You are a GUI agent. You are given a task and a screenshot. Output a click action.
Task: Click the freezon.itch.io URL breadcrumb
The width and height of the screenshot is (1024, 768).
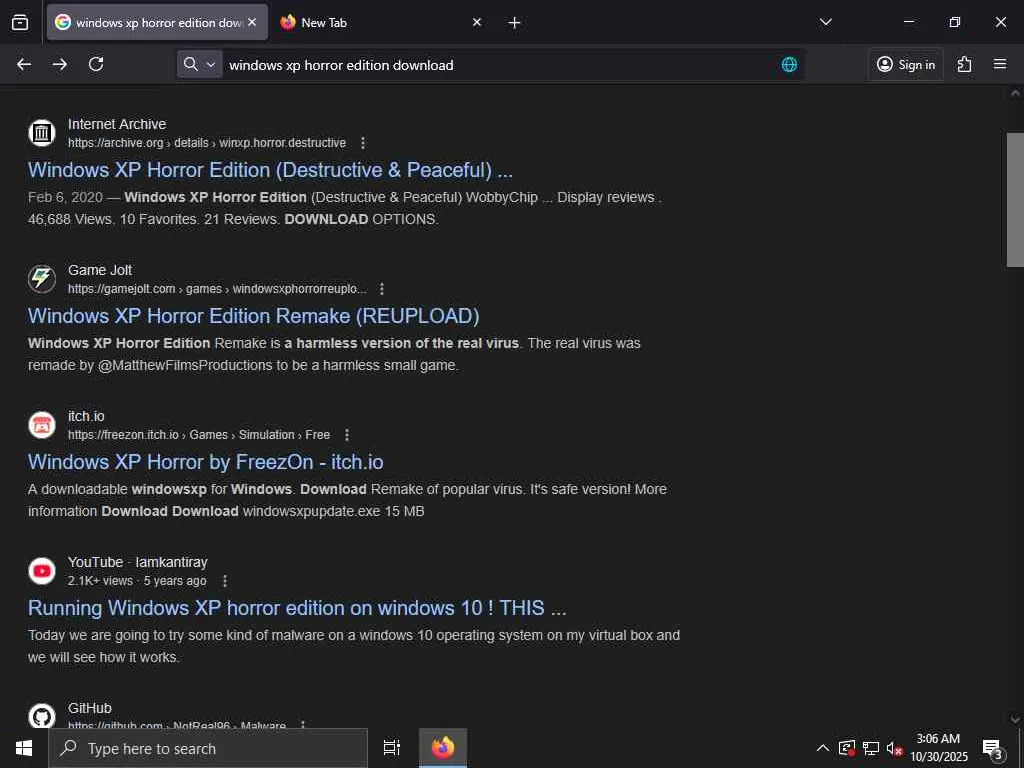click(x=199, y=435)
